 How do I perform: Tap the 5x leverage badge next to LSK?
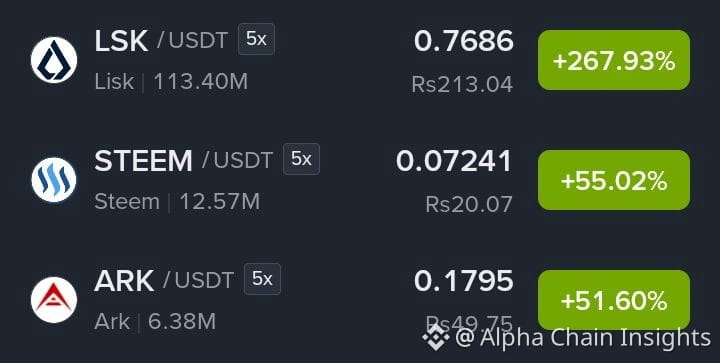point(256,39)
